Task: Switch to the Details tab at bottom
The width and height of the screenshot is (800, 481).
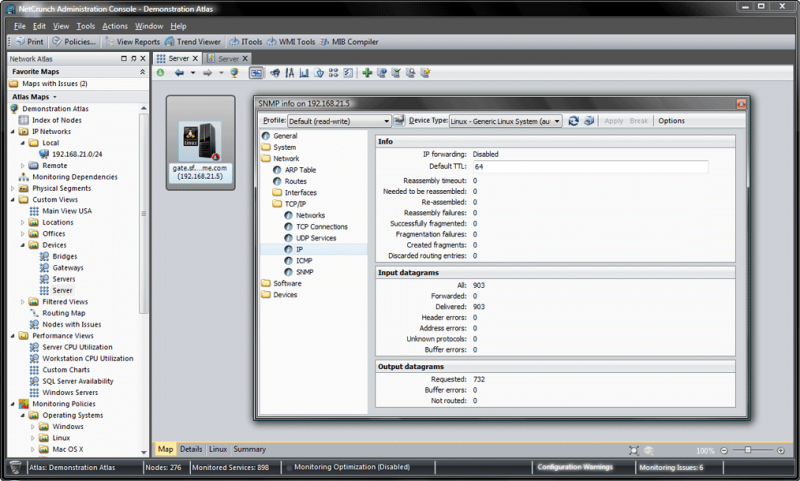Action: point(191,449)
